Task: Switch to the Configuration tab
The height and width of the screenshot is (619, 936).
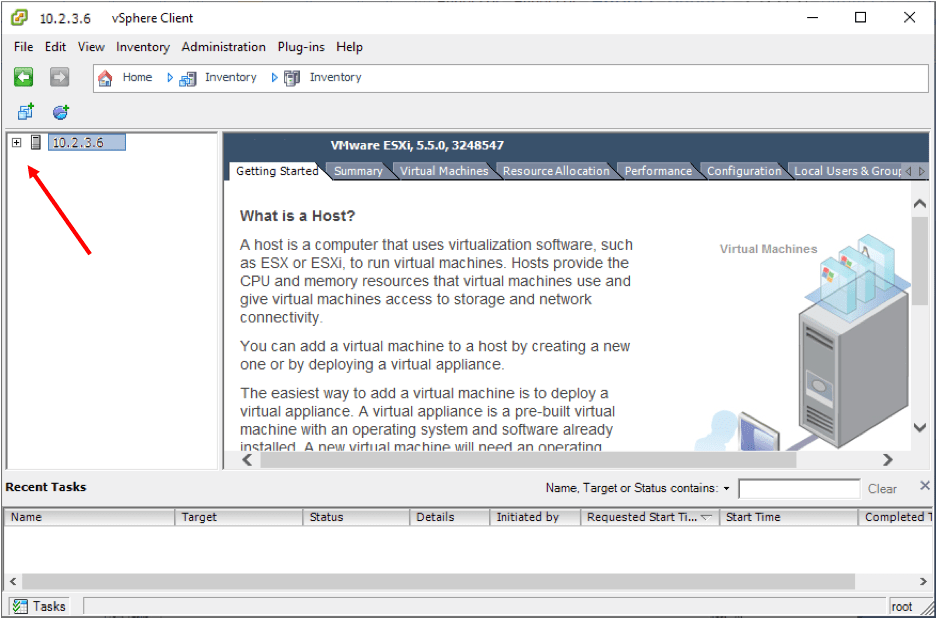Action: pyautogui.click(x=744, y=171)
